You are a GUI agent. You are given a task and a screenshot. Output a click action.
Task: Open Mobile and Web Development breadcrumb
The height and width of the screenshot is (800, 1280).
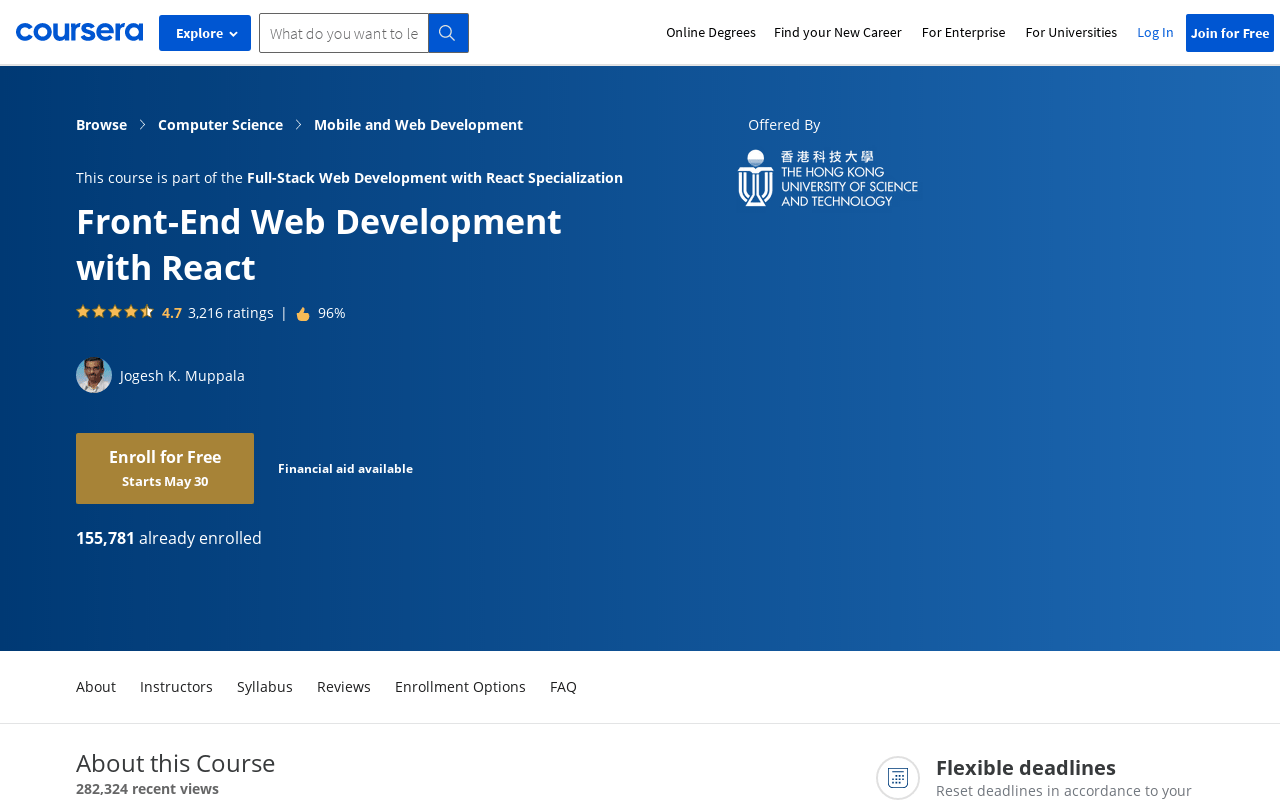click(x=418, y=125)
